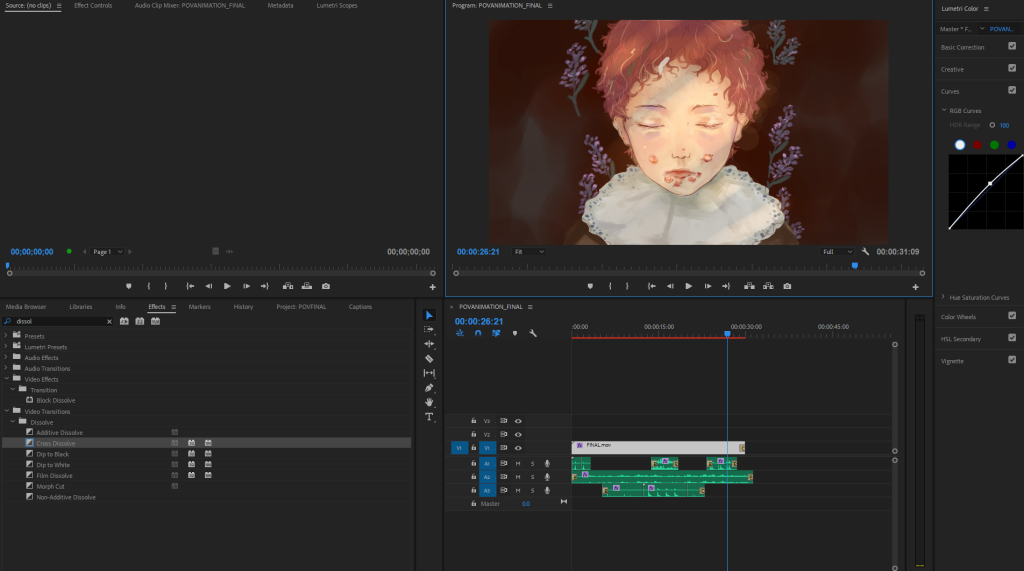This screenshot has width=1024, height=571.
Task: Click Play in the Program monitor
Action: tap(688, 286)
